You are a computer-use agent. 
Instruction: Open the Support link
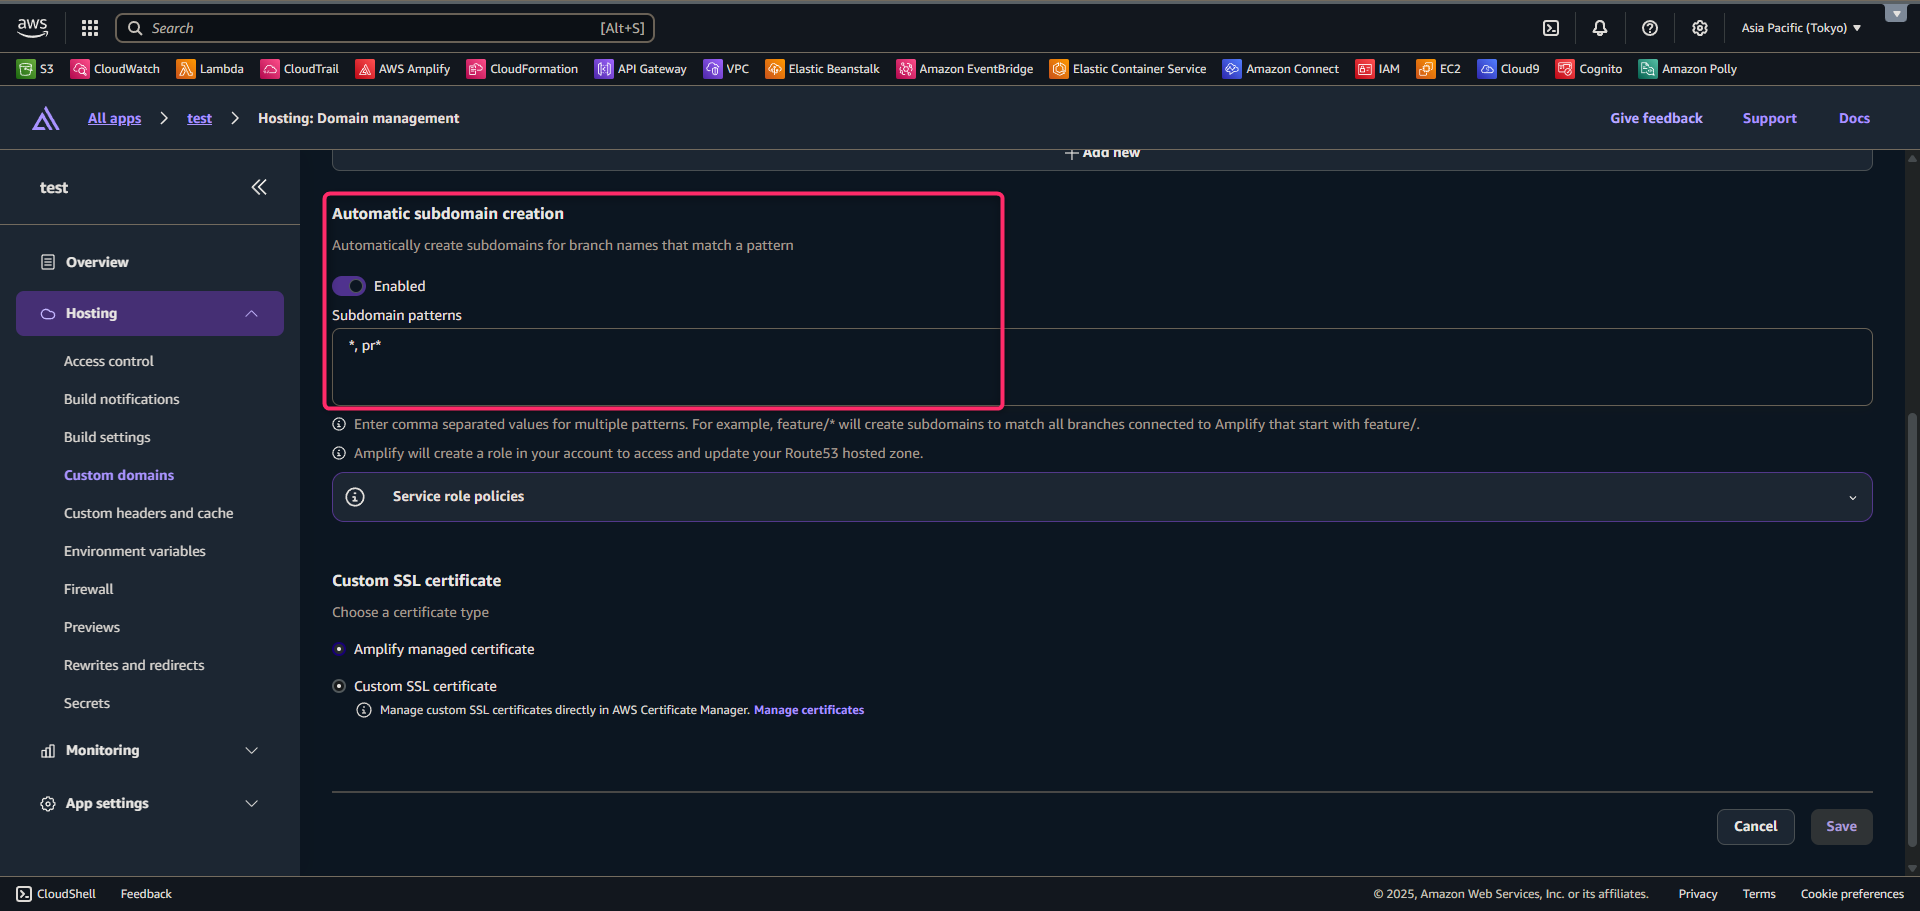[x=1769, y=118]
